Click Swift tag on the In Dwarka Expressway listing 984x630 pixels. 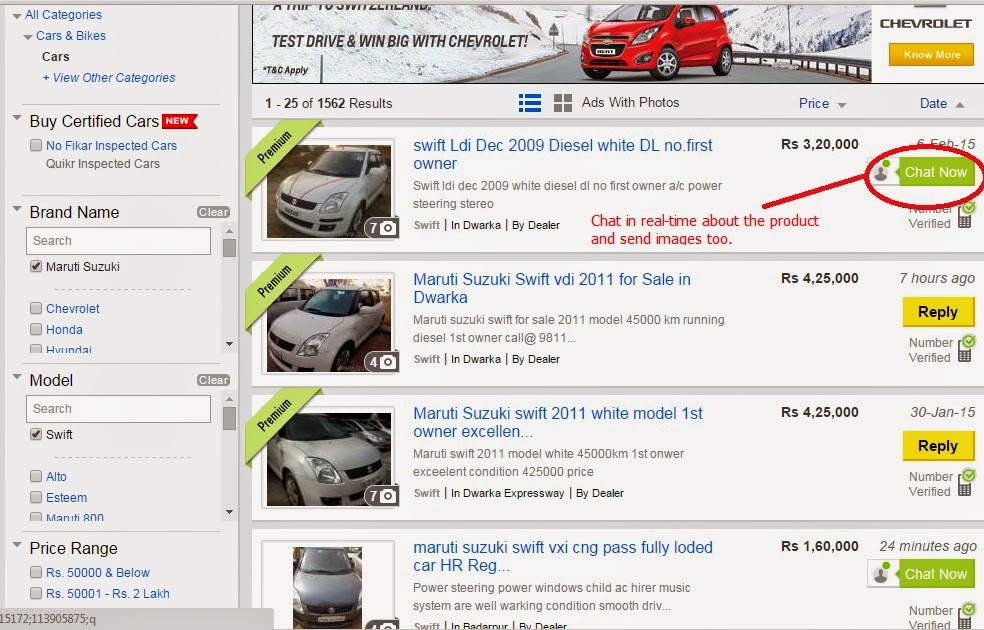click(x=427, y=493)
